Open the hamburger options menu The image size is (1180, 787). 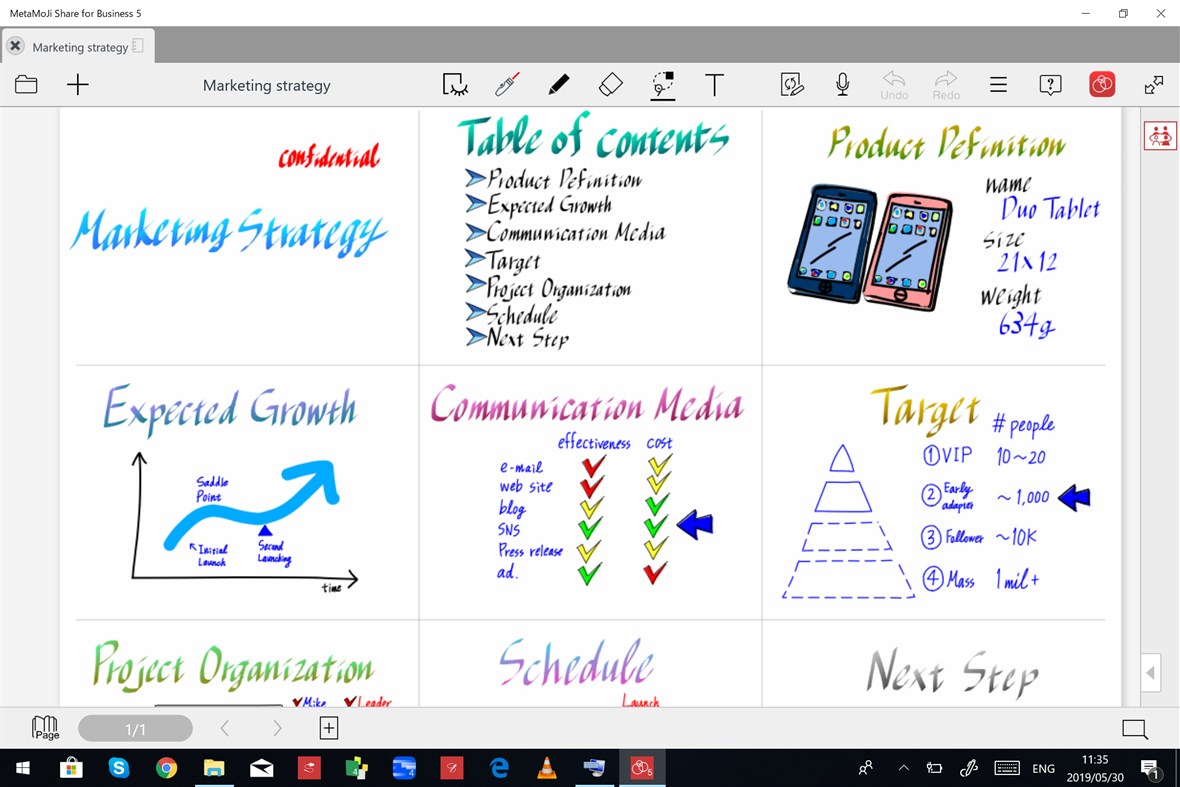pos(998,84)
